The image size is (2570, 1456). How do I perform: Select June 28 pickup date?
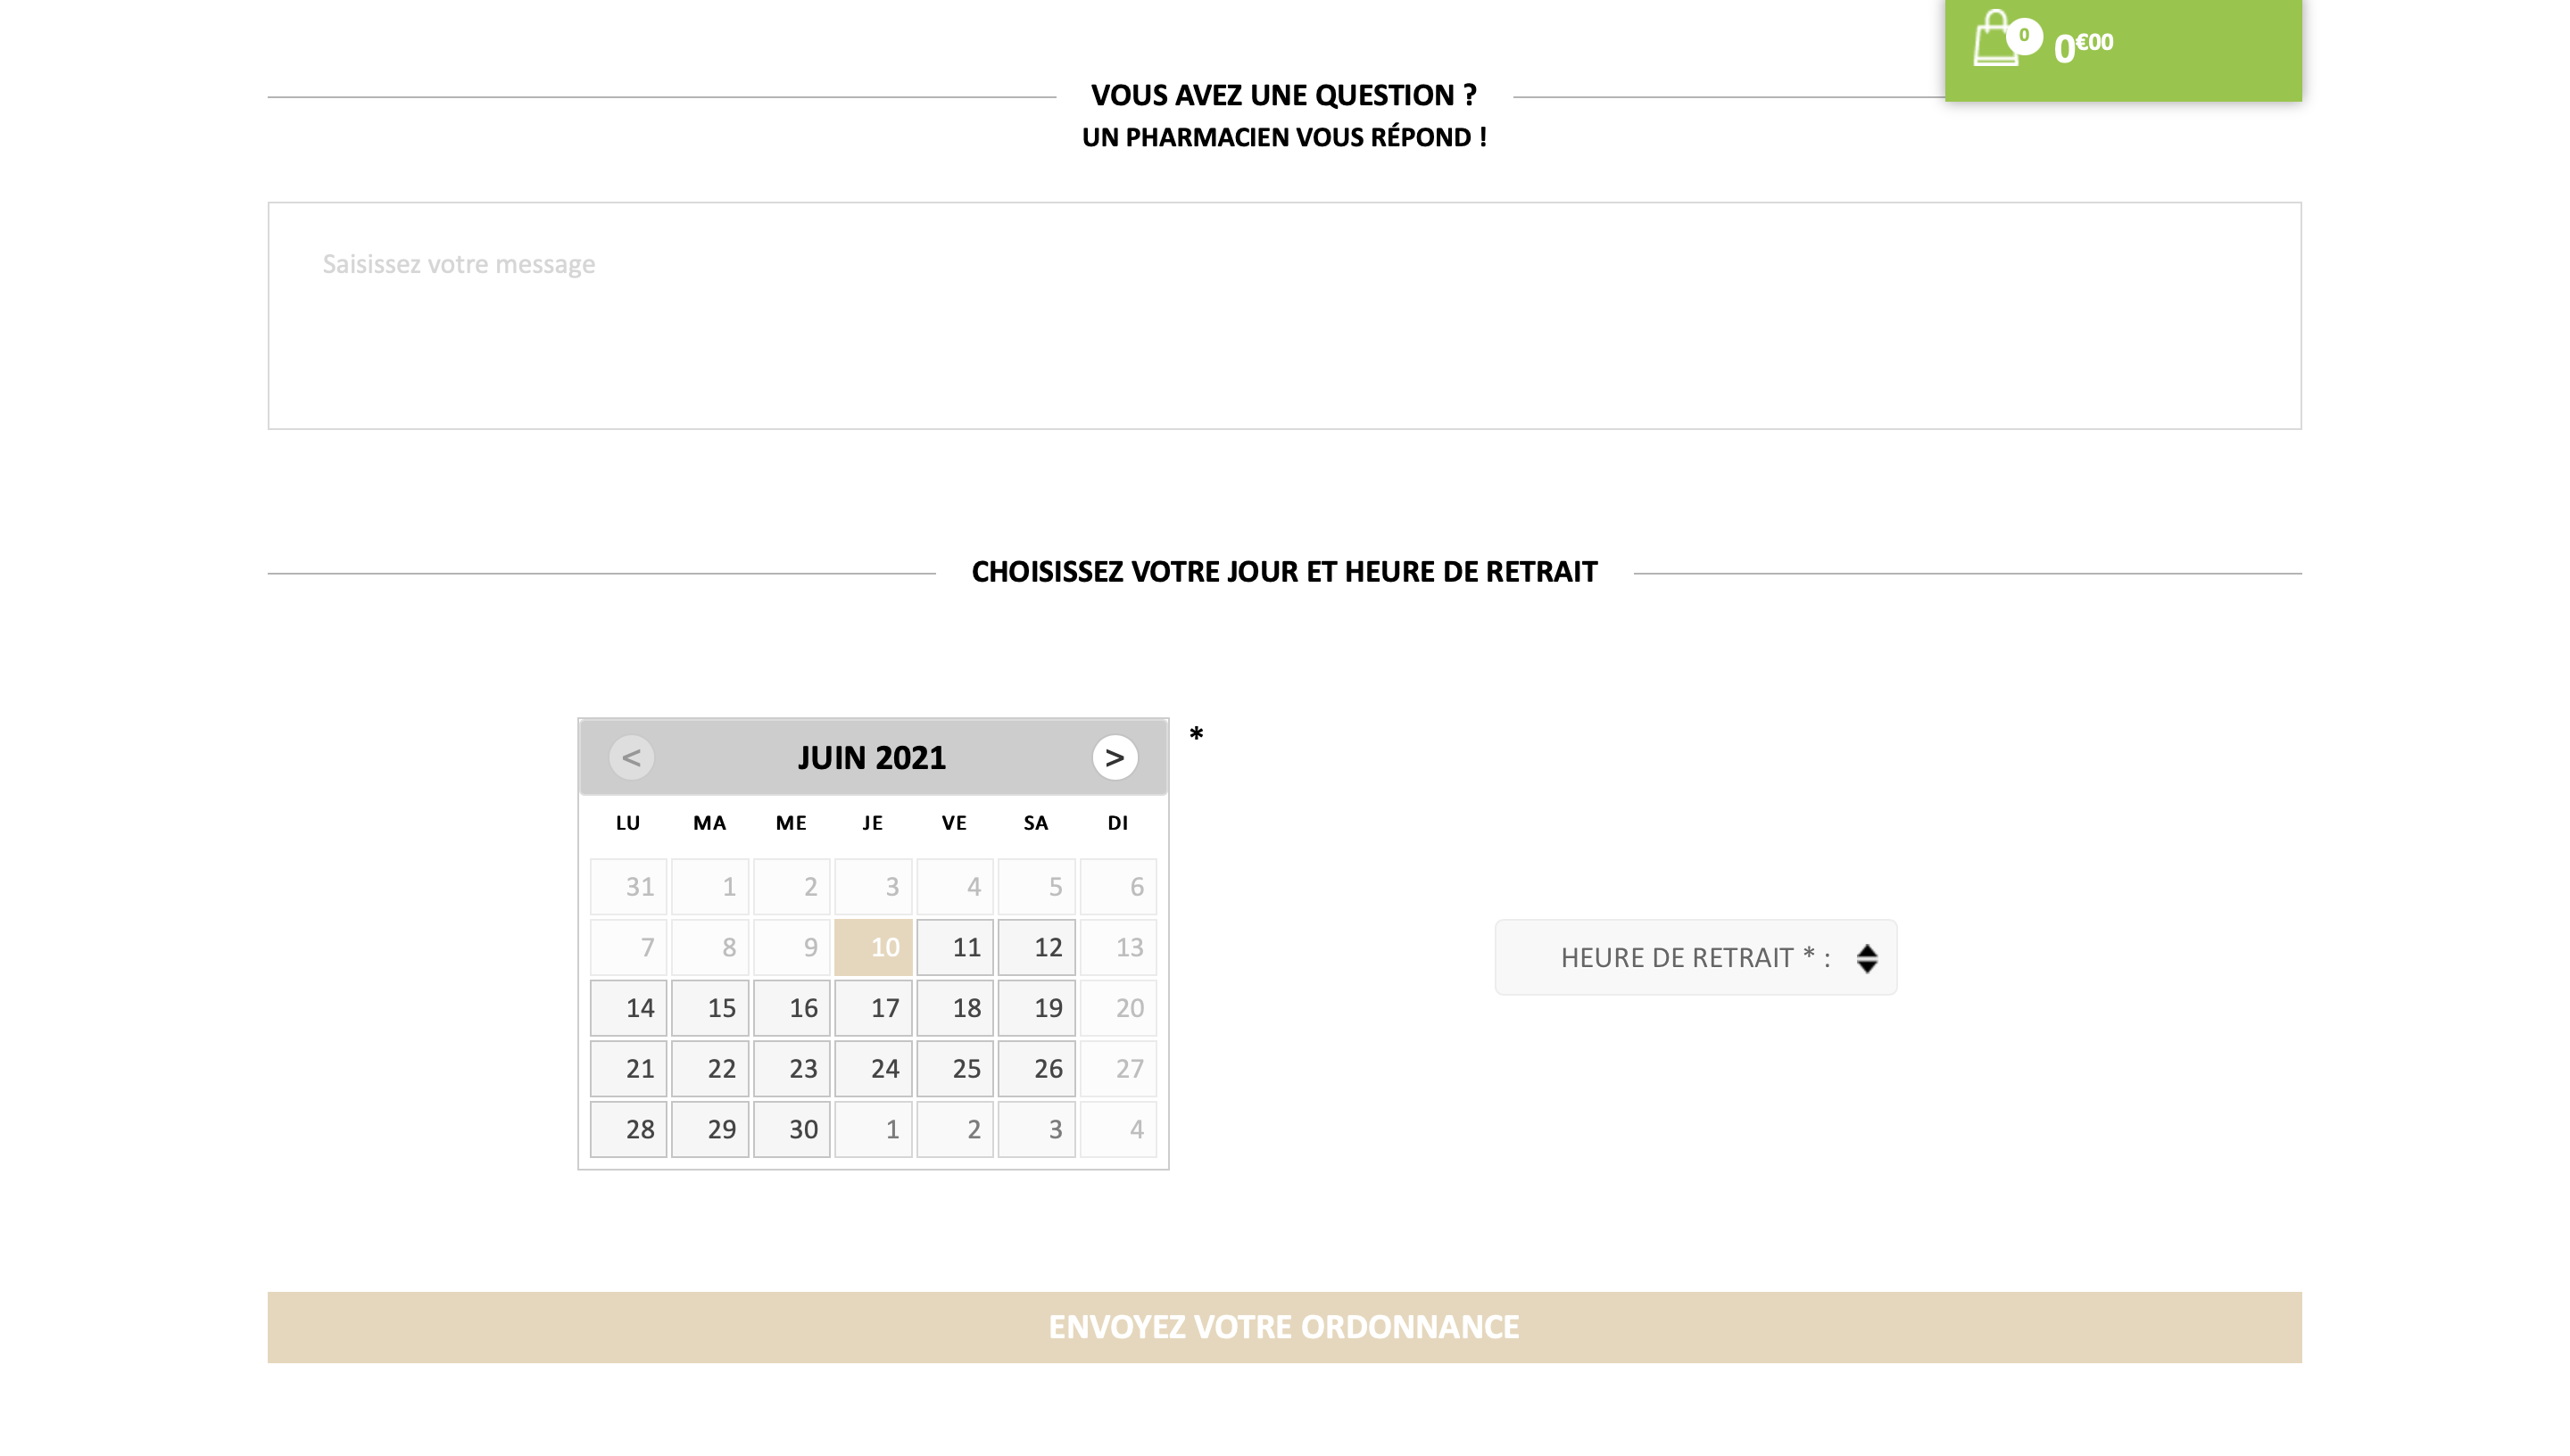(628, 1129)
